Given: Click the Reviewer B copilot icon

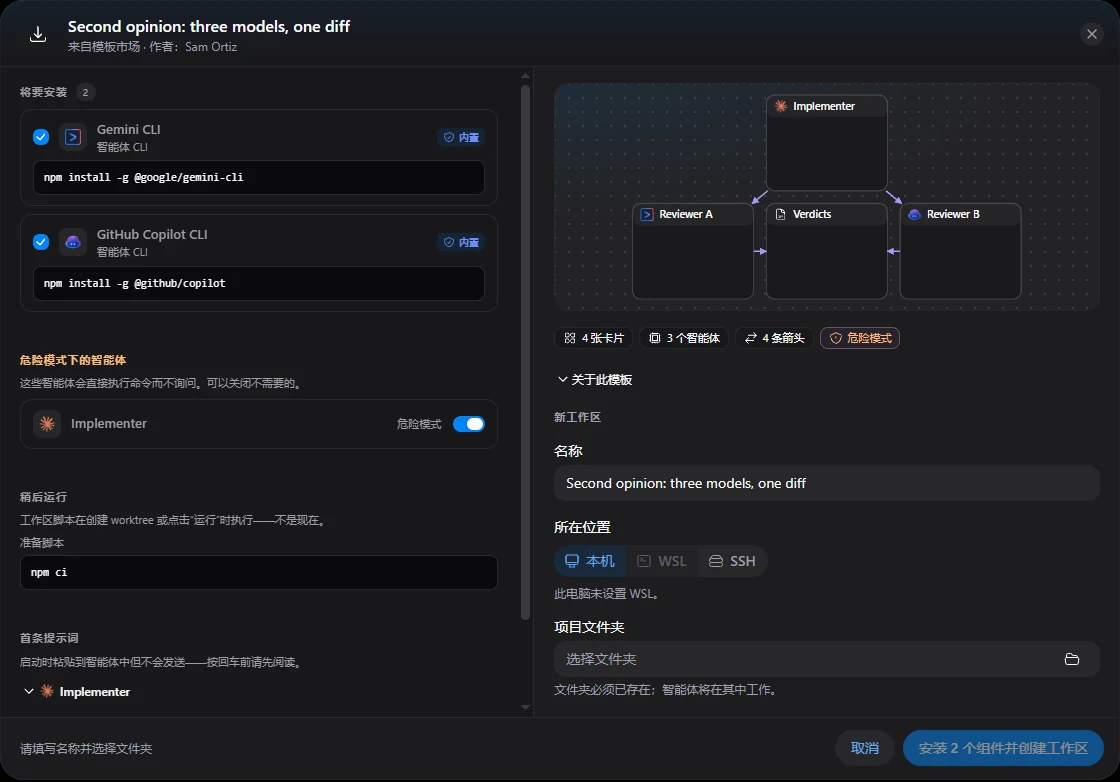Looking at the screenshot, I should [x=914, y=214].
